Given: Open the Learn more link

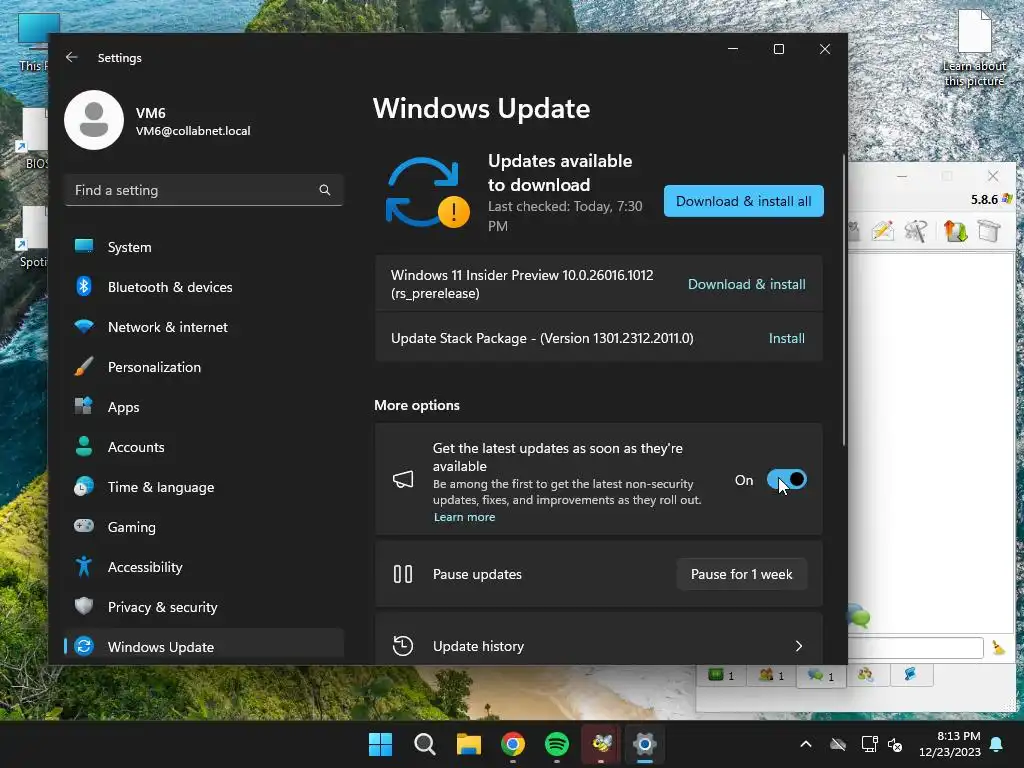Looking at the screenshot, I should tap(464, 517).
